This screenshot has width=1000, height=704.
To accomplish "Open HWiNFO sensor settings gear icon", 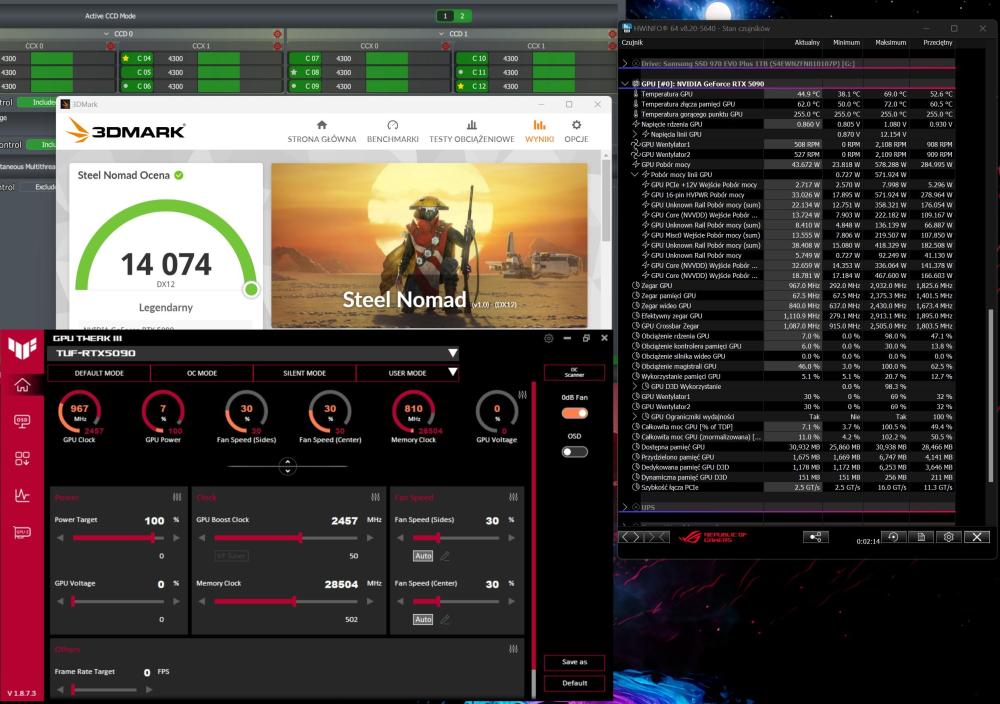I will pos(948,537).
